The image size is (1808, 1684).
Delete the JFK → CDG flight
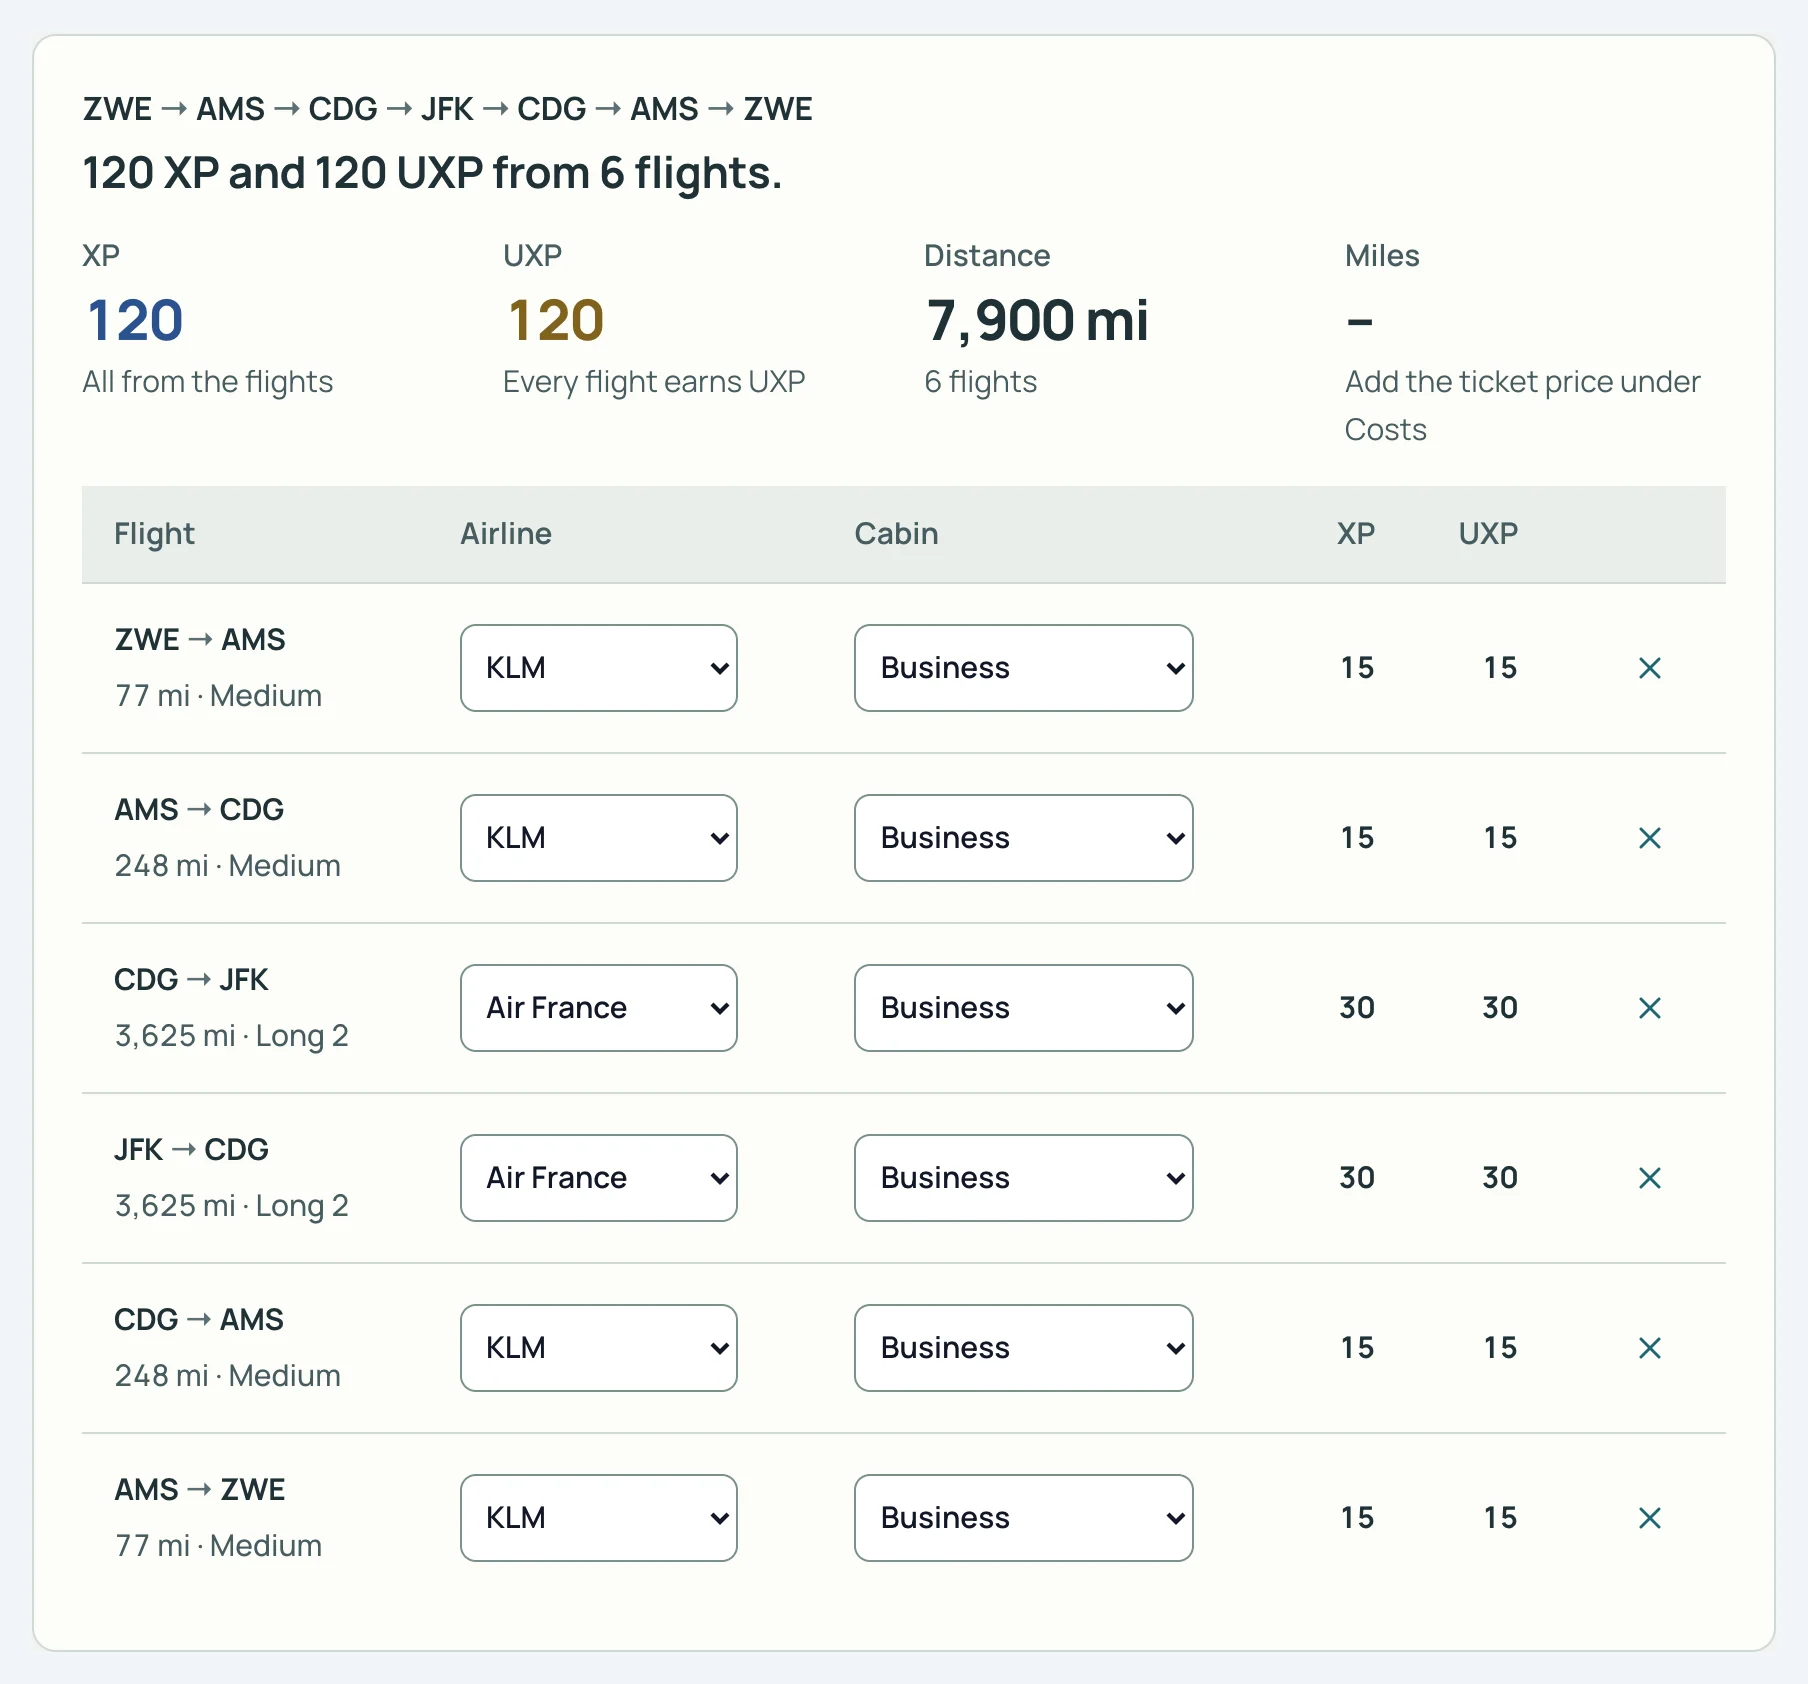click(x=1650, y=1178)
